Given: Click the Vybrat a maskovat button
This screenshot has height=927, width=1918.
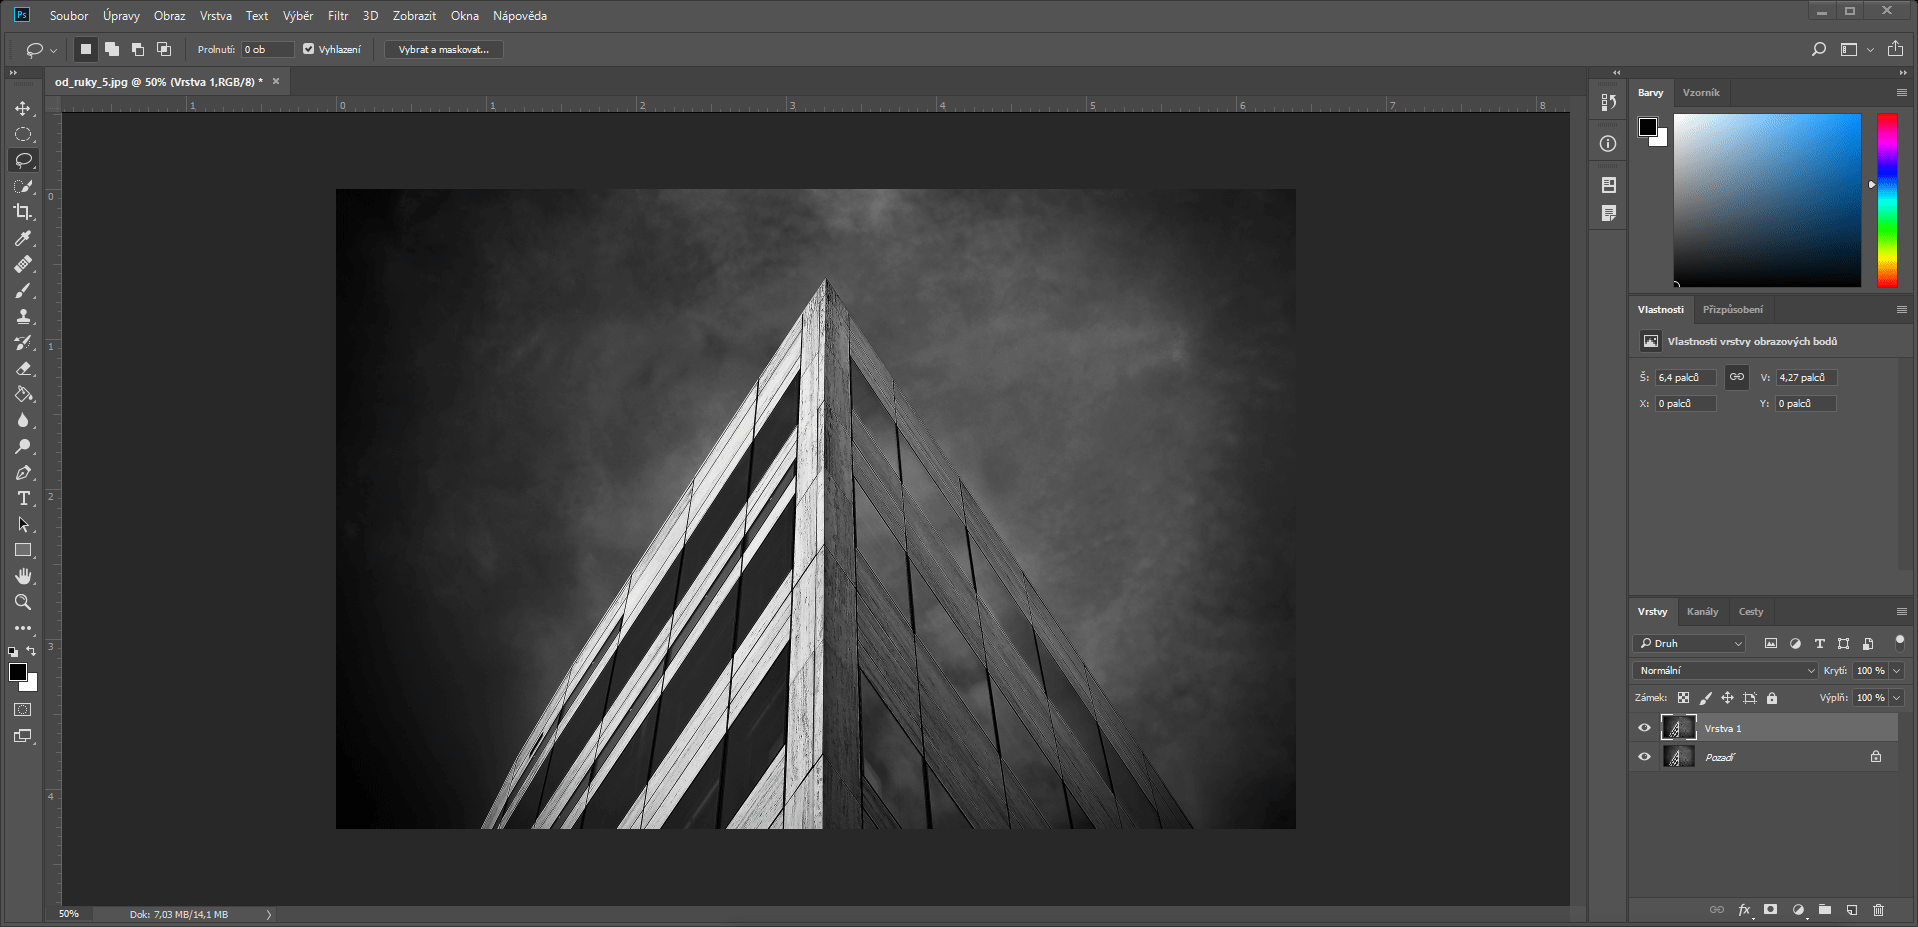Looking at the screenshot, I should point(443,48).
